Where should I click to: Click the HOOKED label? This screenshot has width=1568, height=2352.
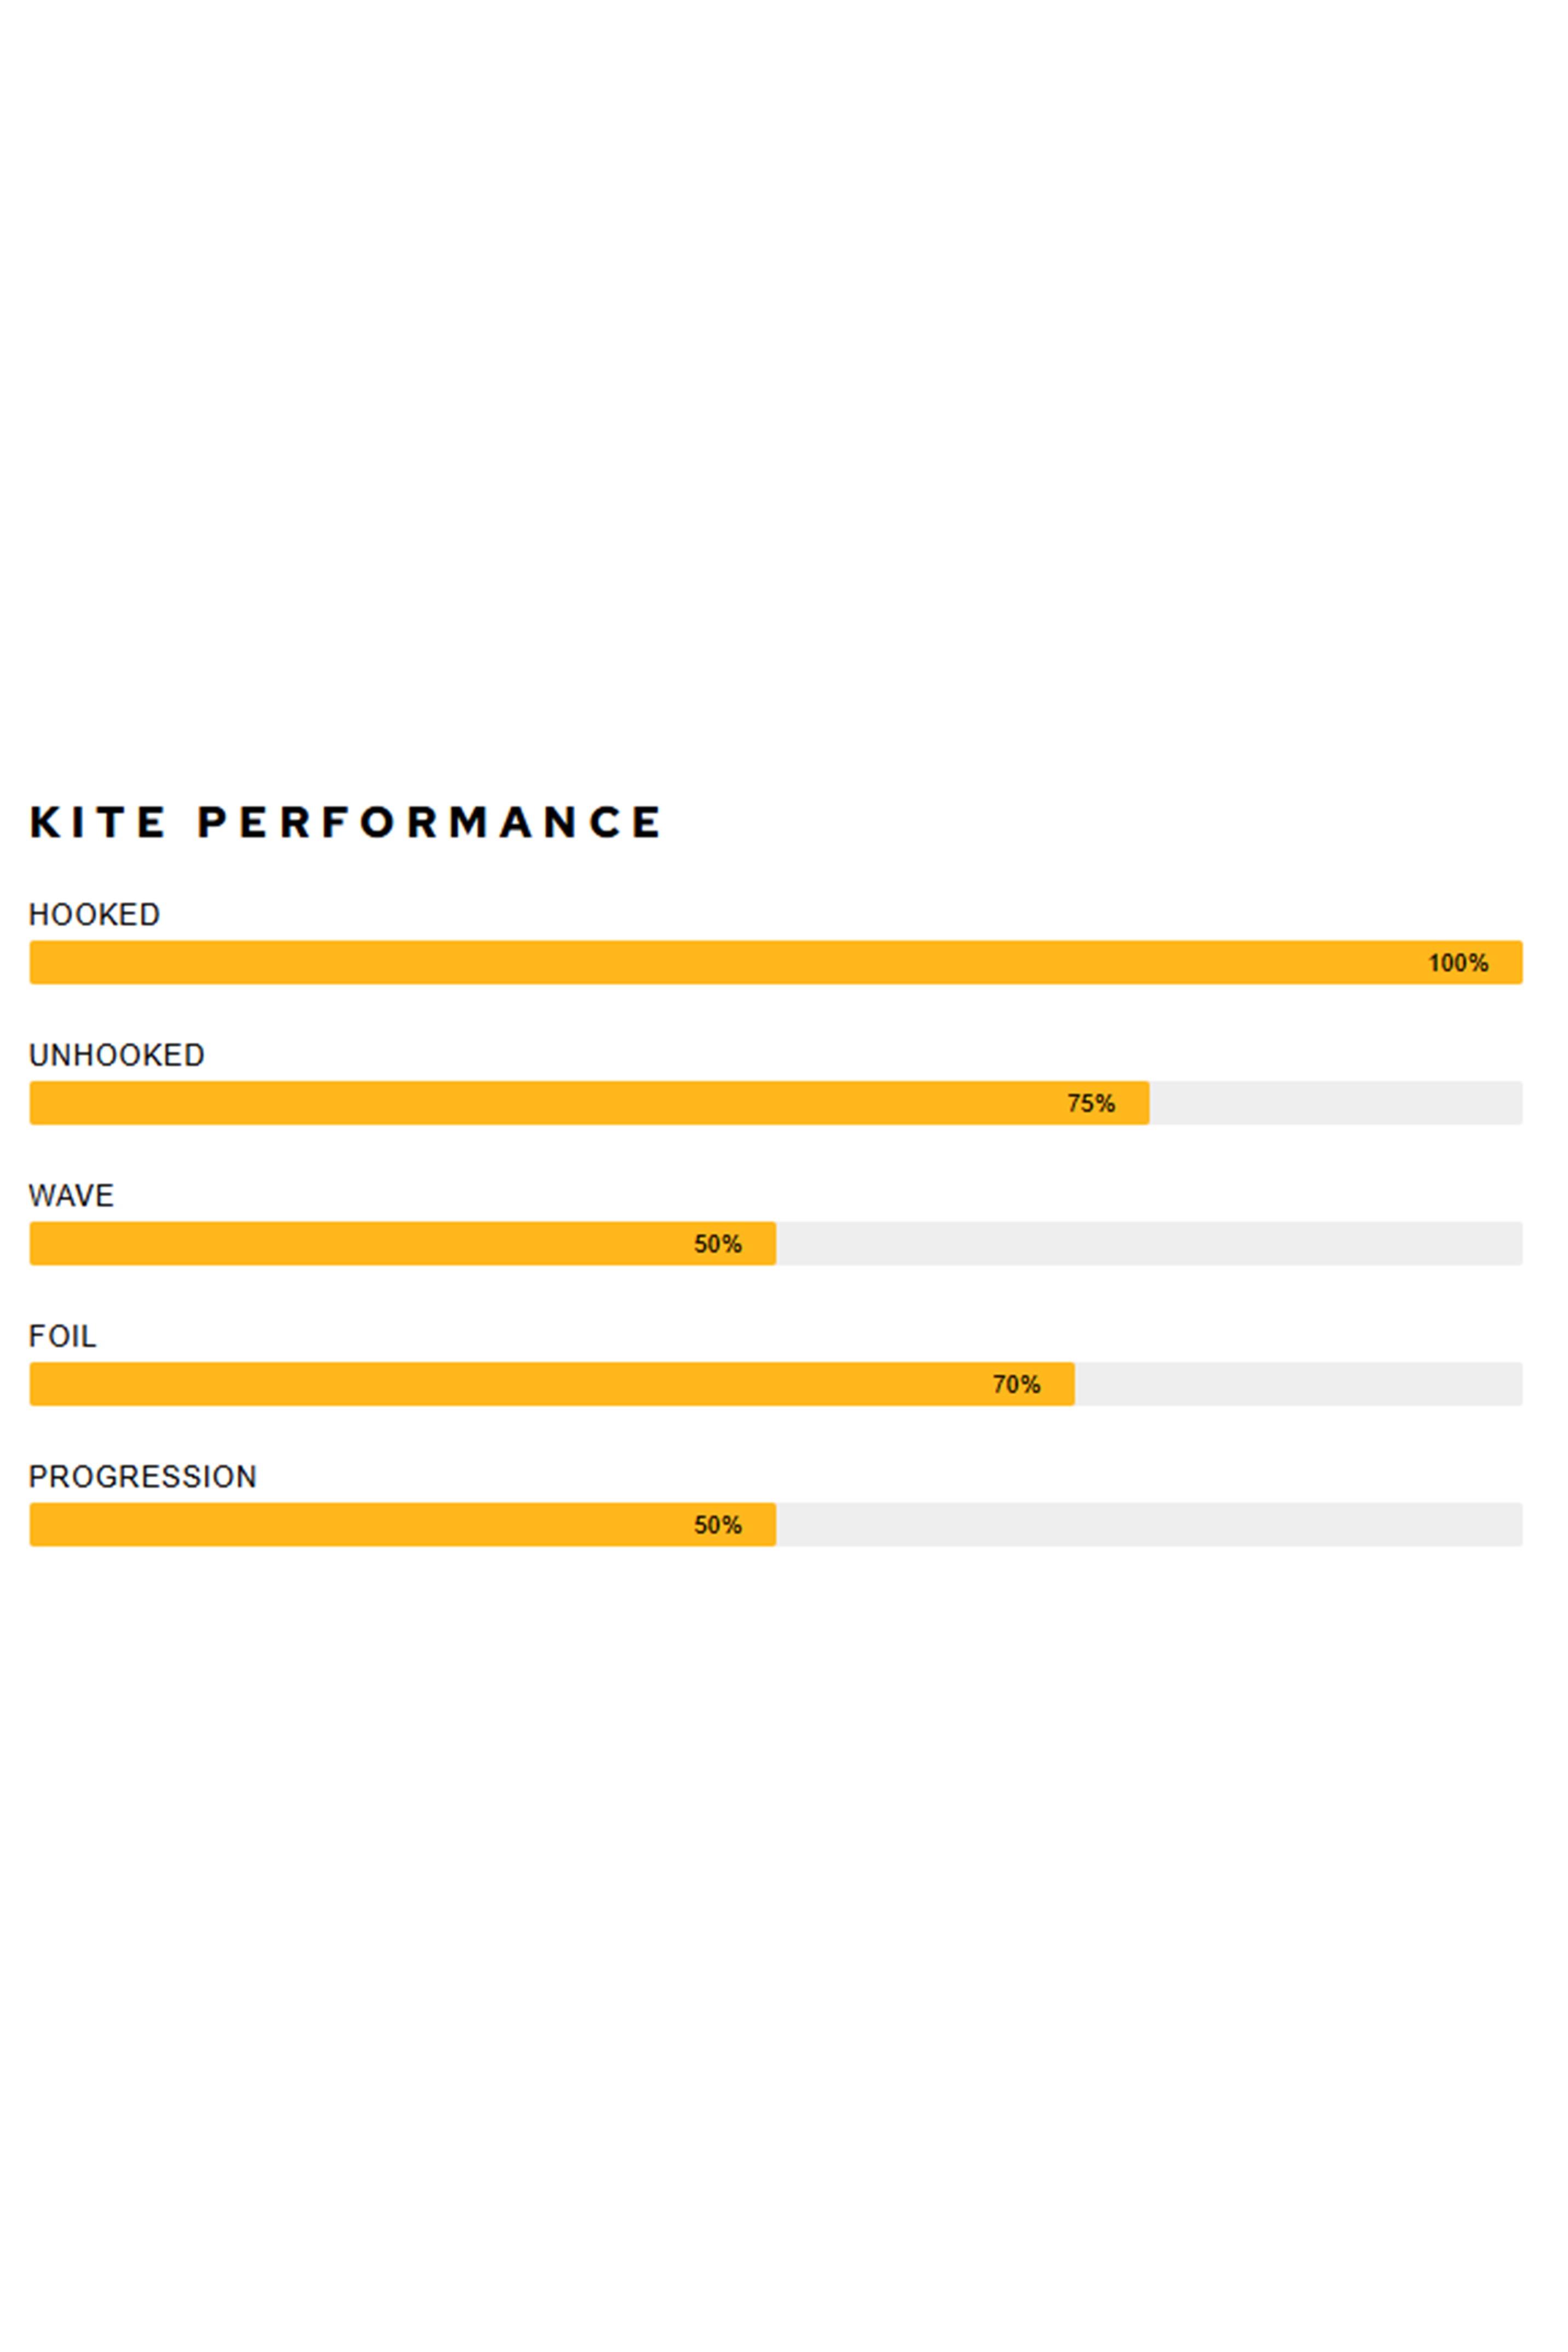(94, 915)
